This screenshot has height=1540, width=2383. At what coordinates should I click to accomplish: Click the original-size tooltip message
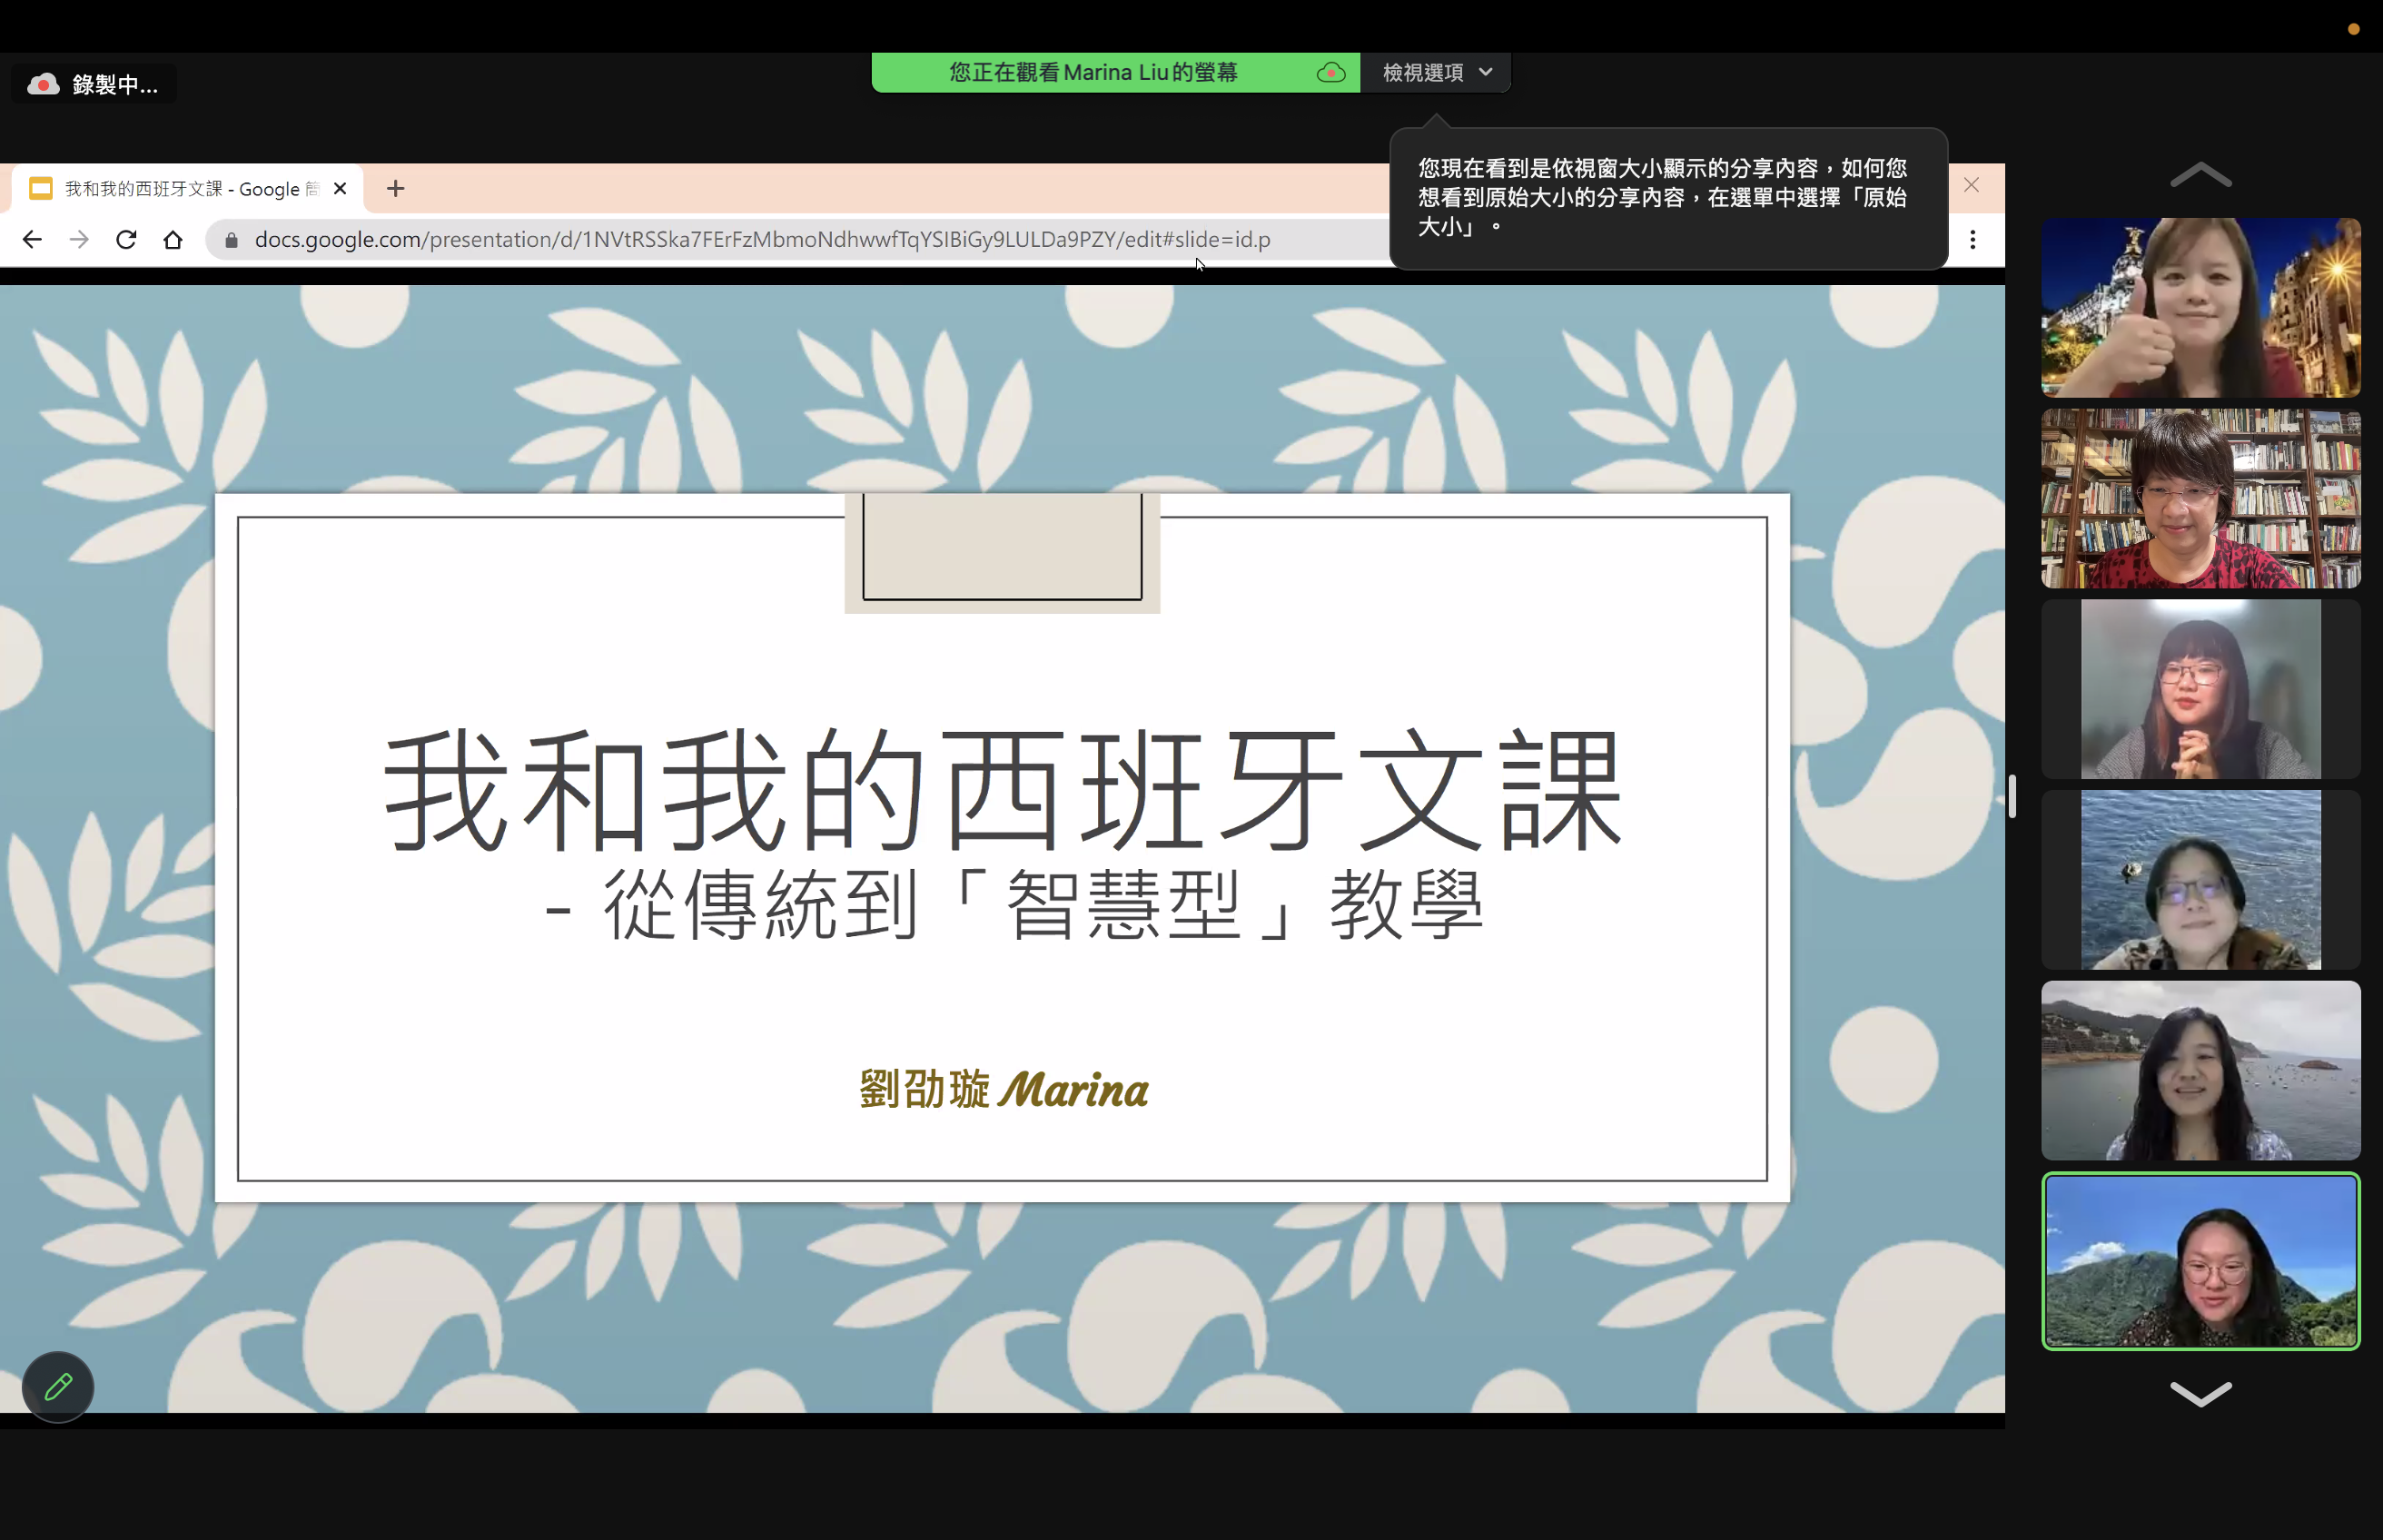pyautogui.click(x=1667, y=198)
